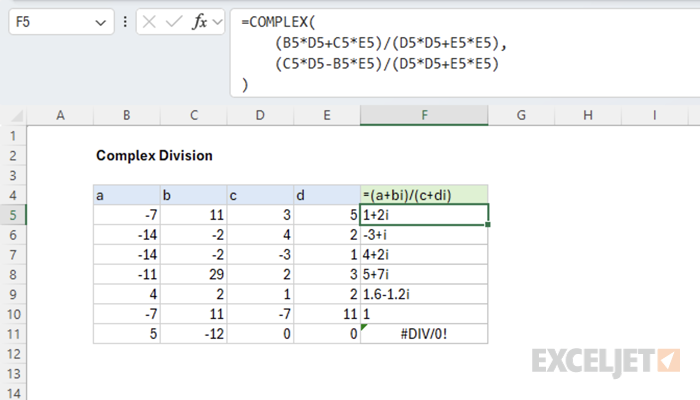Viewport: 700px width, 400px height.
Task: Click the "Complex Division" title cell
Action: (x=154, y=155)
